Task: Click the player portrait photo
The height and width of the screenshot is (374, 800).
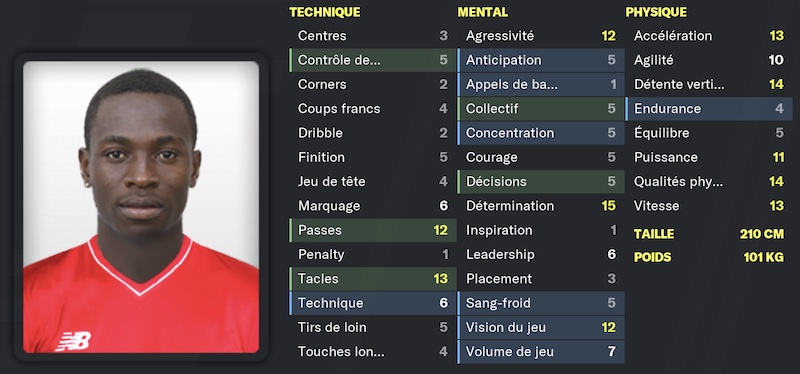Action: 141,207
